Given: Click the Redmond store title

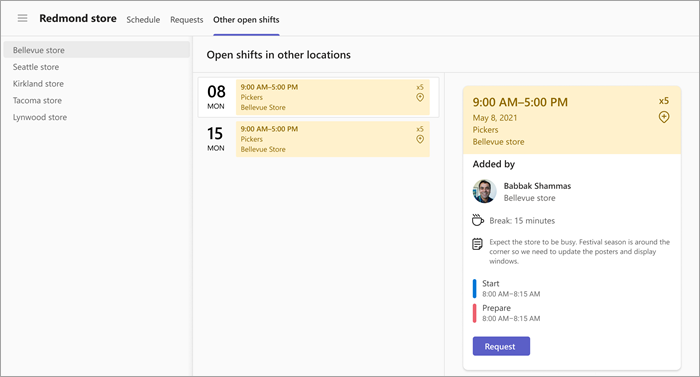Looking at the screenshot, I should coord(78,18).
